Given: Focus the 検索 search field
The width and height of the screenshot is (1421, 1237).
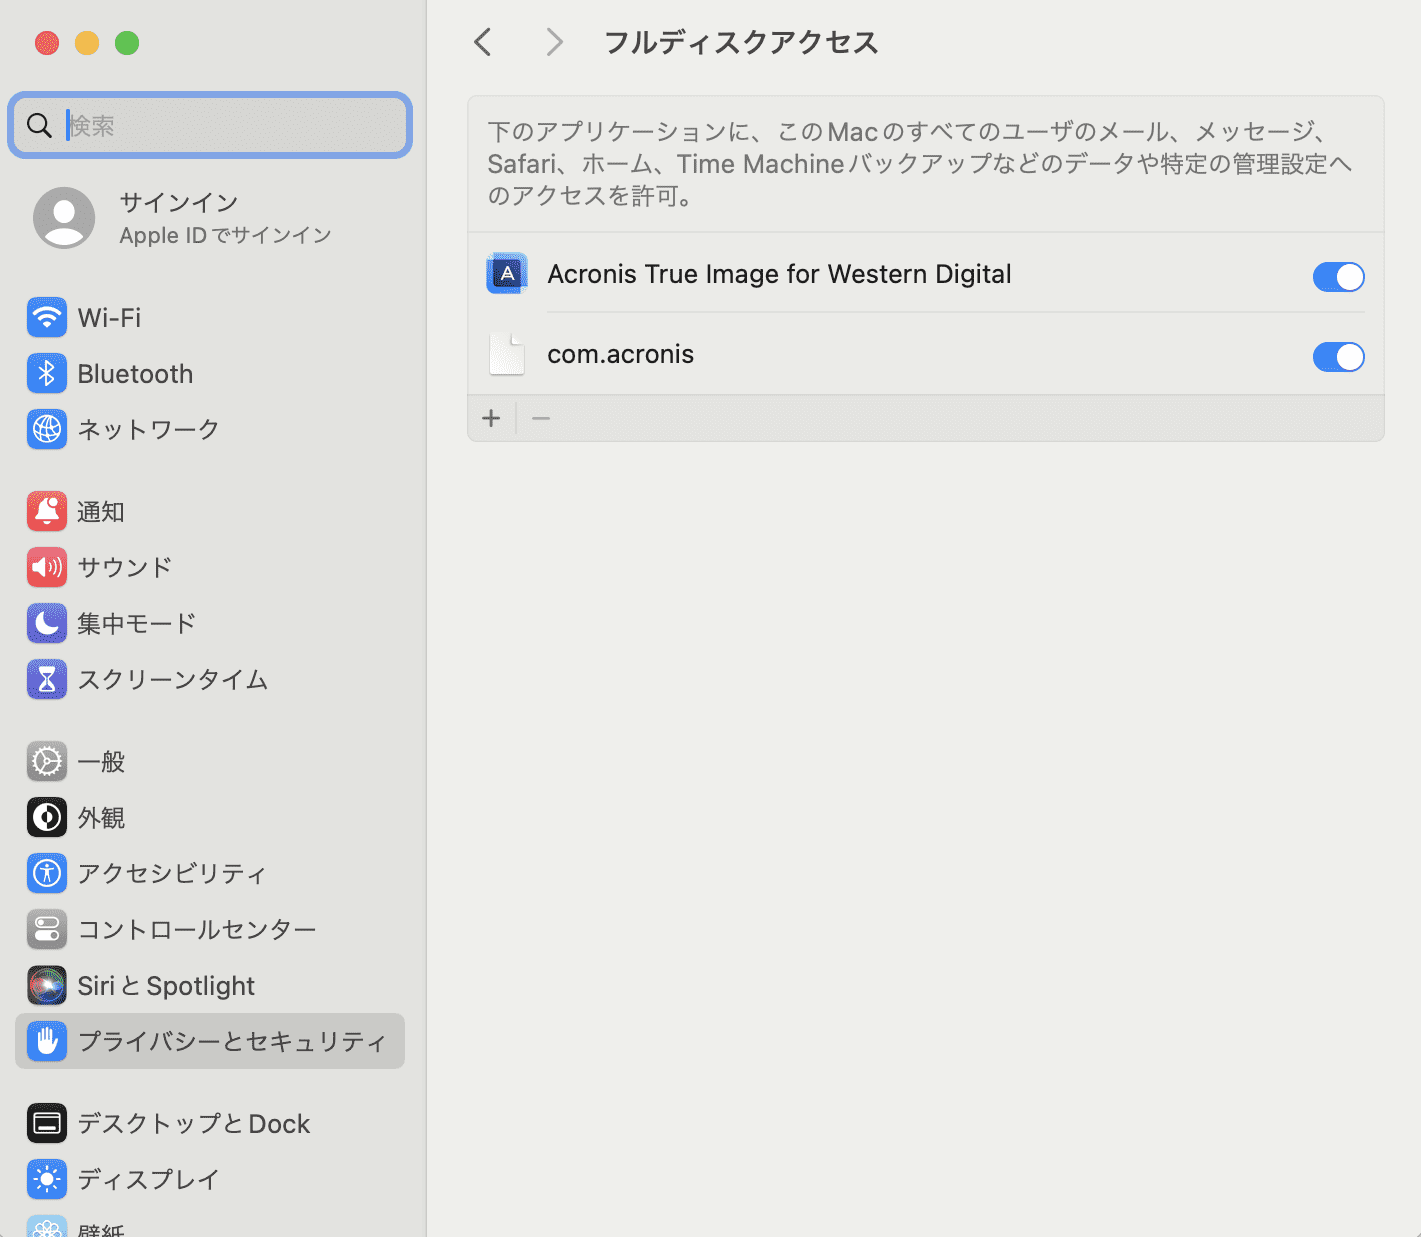Looking at the screenshot, I should pos(210,125).
